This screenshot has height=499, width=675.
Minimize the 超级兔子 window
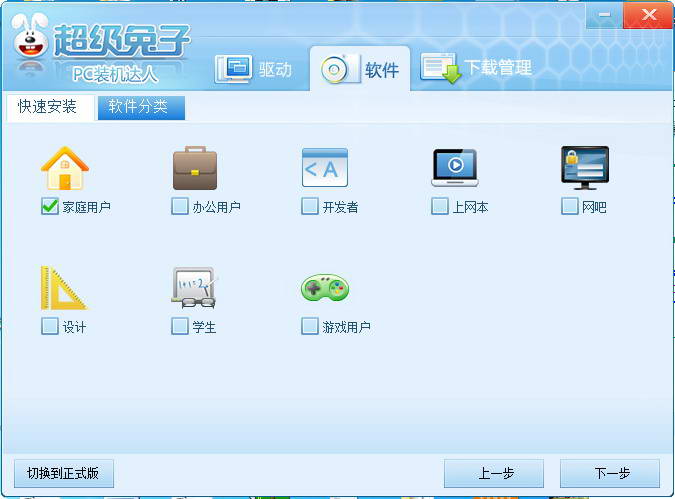click(604, 15)
